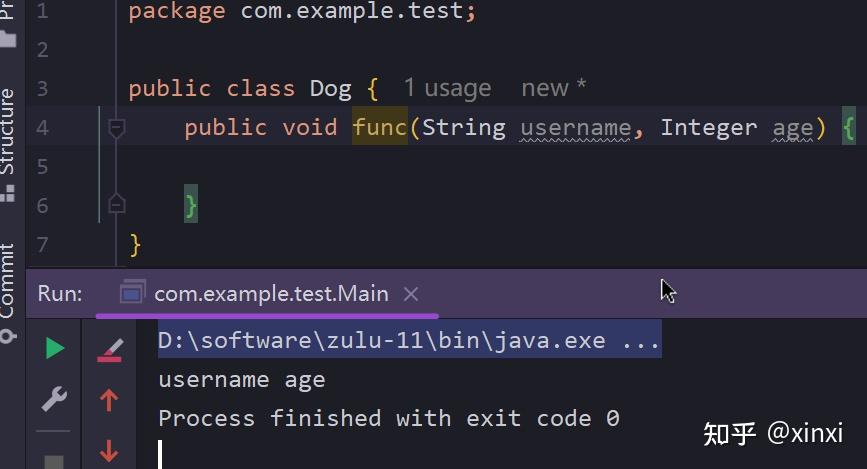Open the Structure tool window tab
This screenshot has width=867, height=469.
click(x=8, y=132)
